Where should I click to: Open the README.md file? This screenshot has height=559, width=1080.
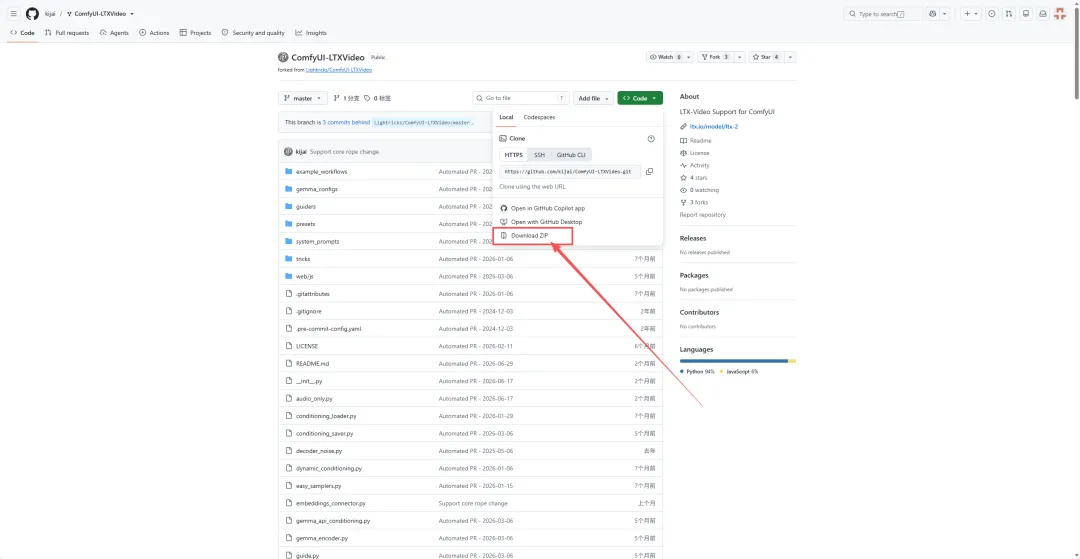coord(312,363)
